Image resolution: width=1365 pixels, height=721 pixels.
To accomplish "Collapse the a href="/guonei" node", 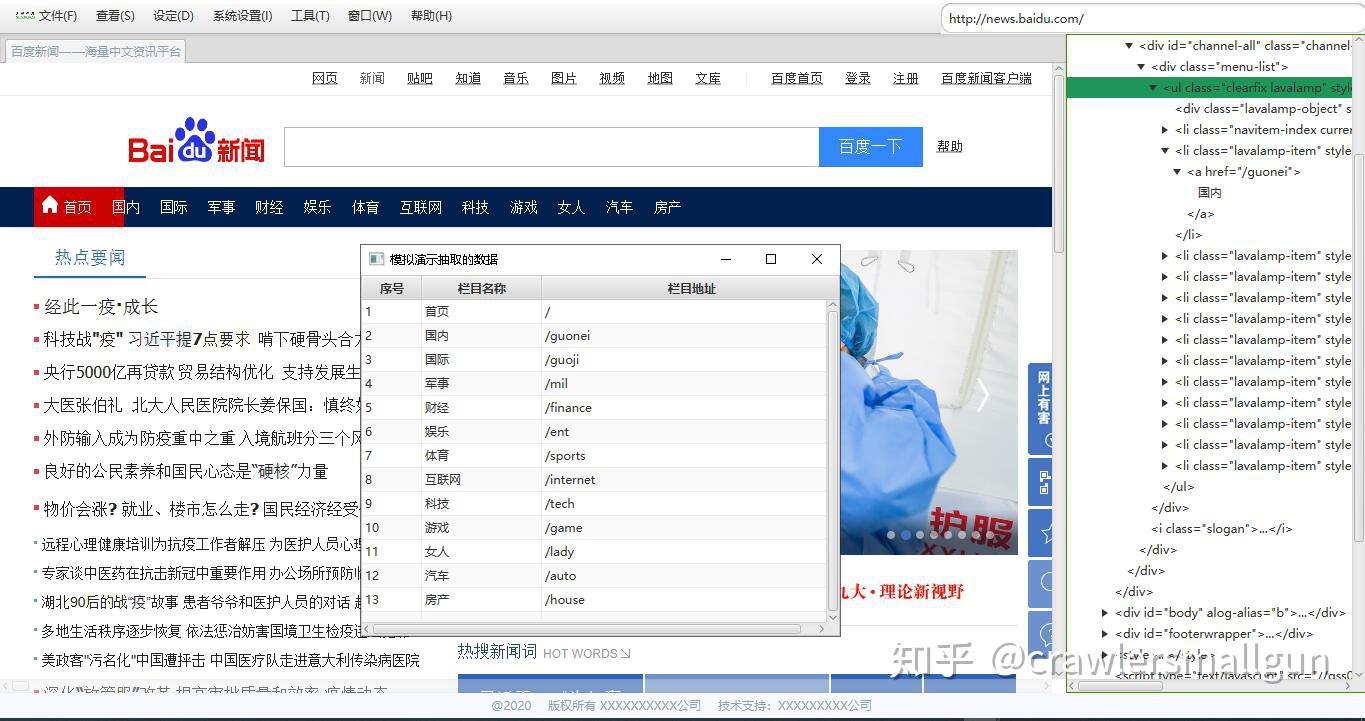I will [x=1177, y=172].
